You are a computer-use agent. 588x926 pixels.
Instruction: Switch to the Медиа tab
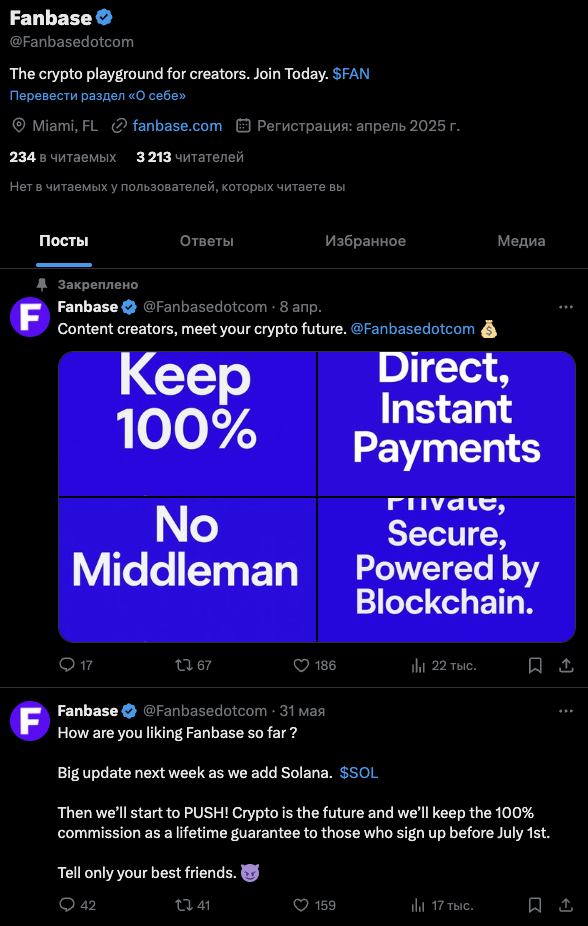521,241
